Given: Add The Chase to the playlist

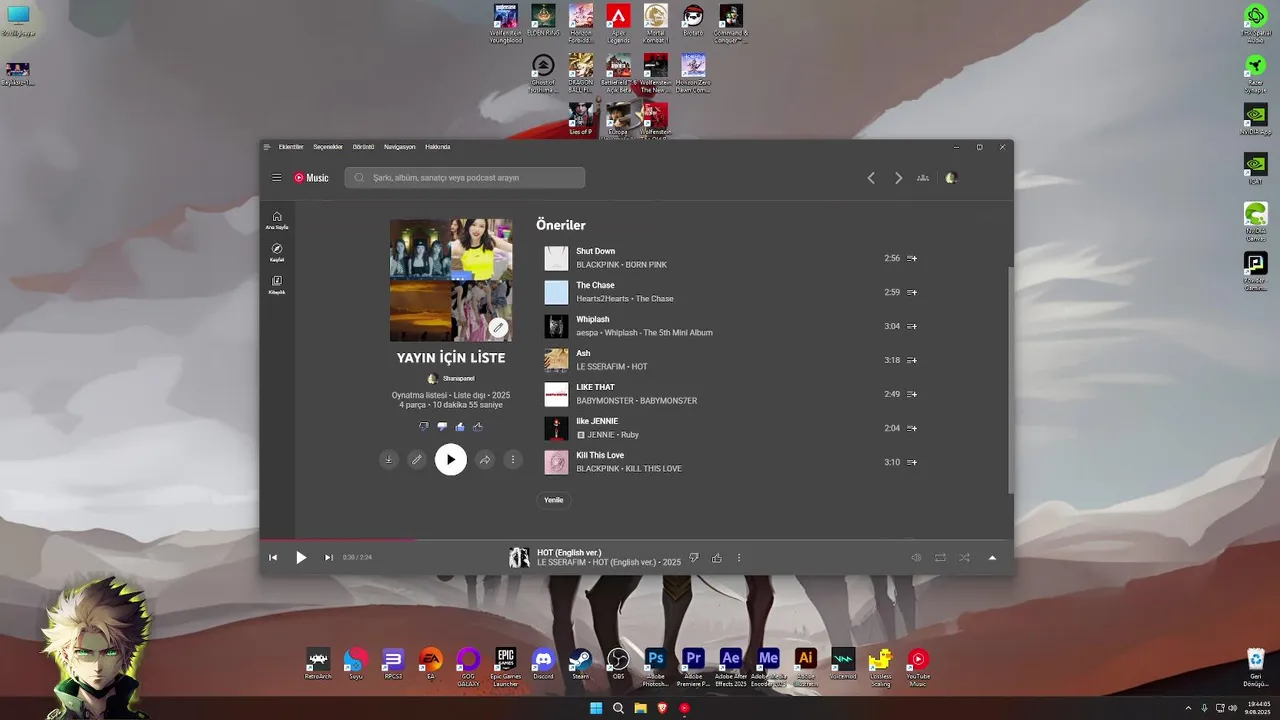Looking at the screenshot, I should pyautogui.click(x=912, y=292).
